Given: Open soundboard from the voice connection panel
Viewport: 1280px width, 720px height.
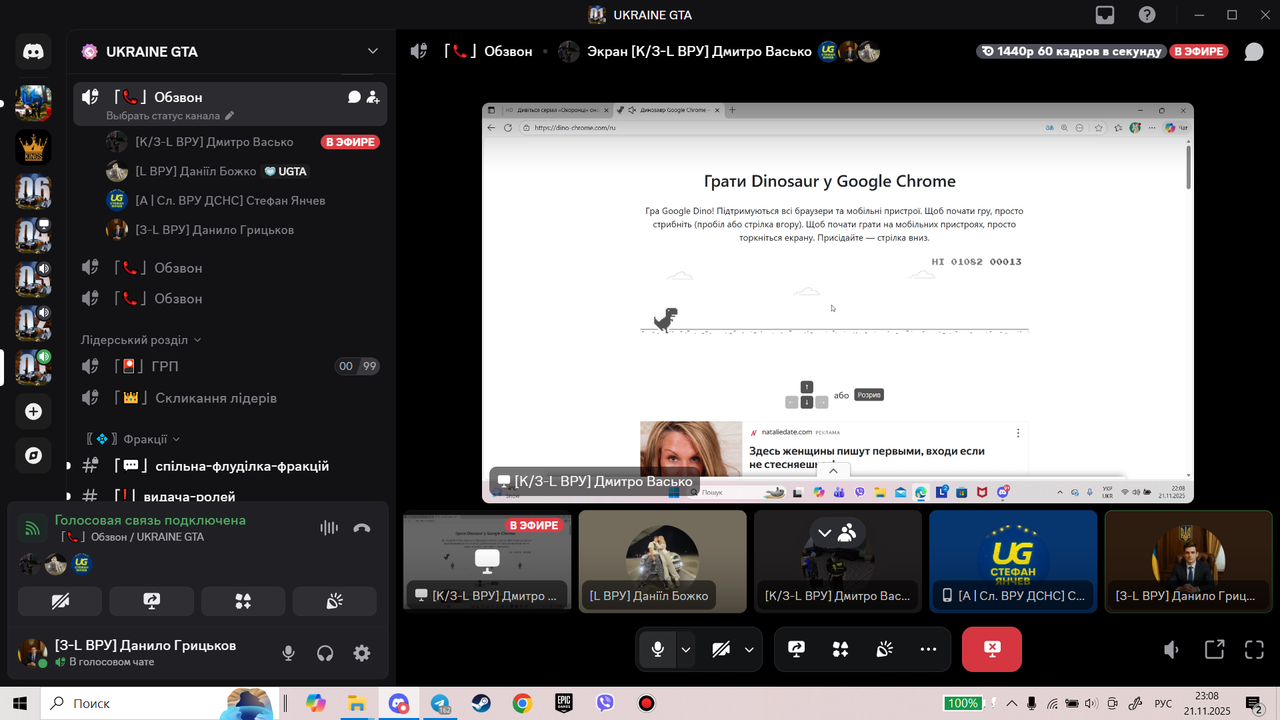Looking at the screenshot, I should (335, 601).
